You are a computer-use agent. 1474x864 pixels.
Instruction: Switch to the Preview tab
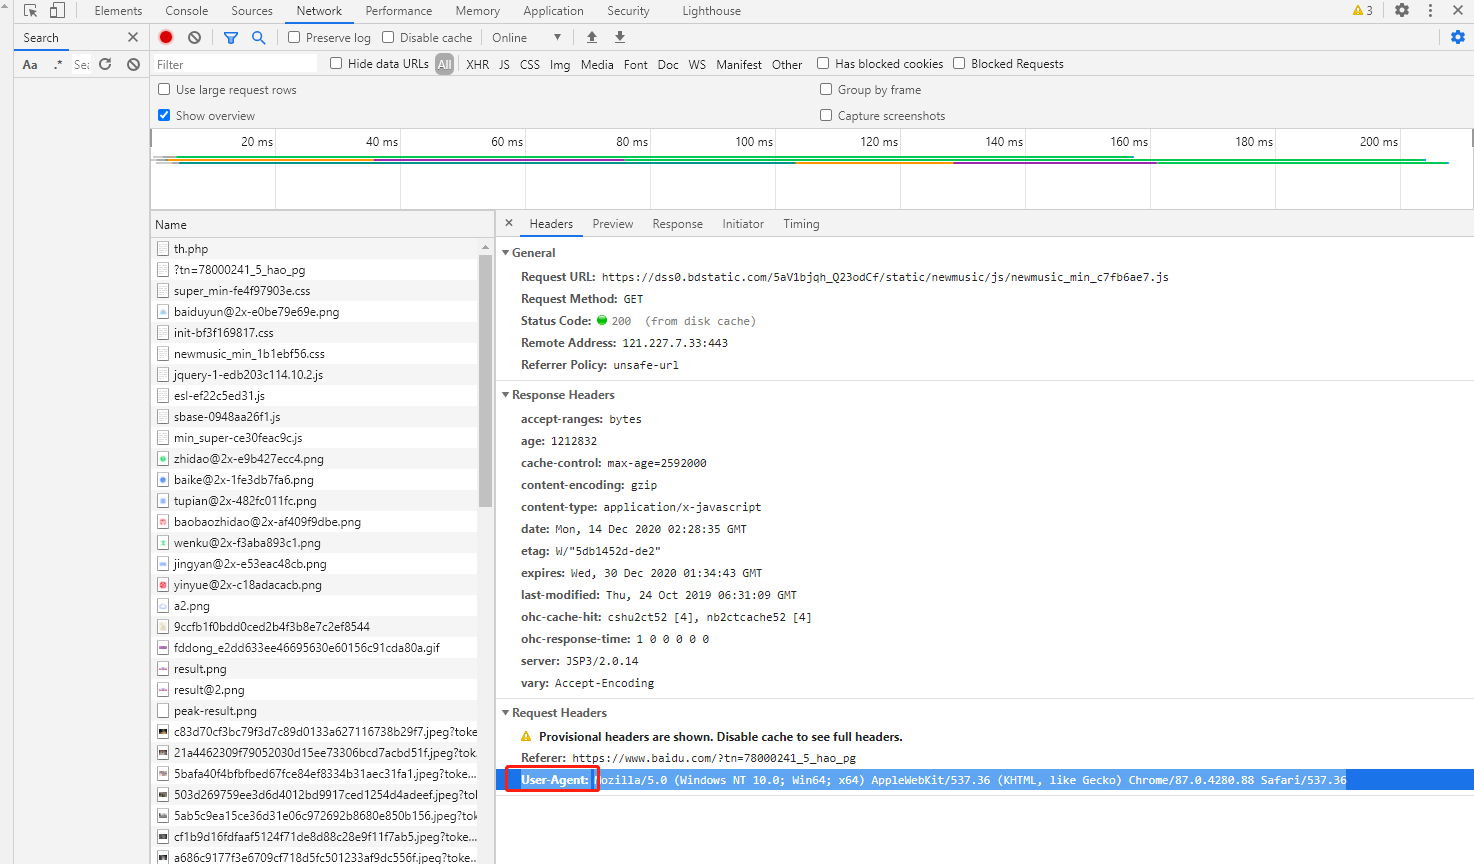click(x=612, y=223)
